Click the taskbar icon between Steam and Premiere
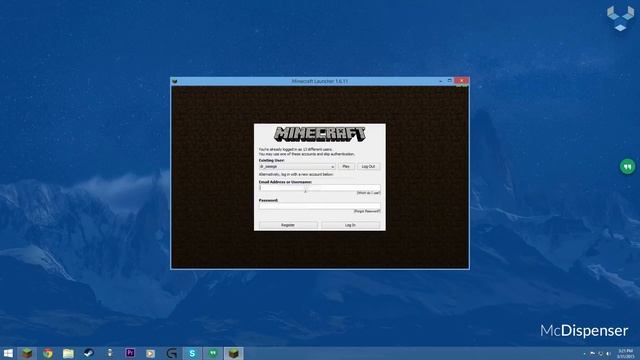The width and height of the screenshot is (640, 360). (x=109, y=353)
